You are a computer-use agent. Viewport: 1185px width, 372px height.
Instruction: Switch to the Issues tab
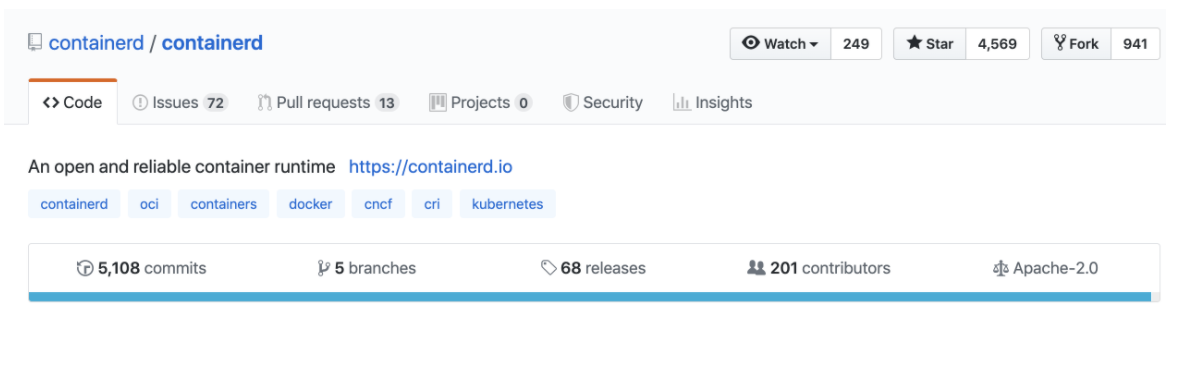point(180,103)
